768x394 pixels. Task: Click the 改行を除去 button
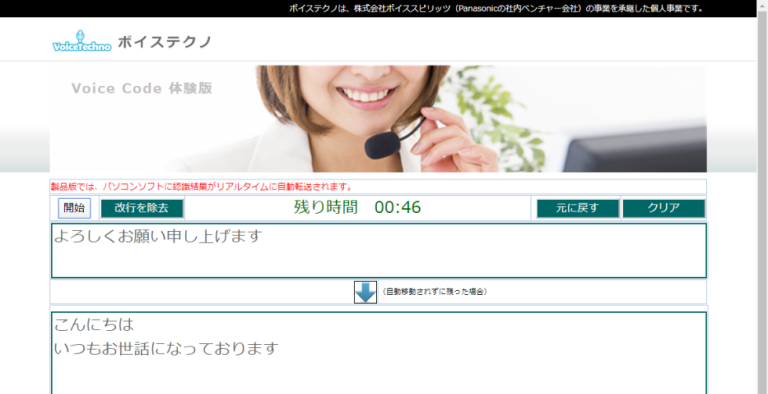[142, 208]
